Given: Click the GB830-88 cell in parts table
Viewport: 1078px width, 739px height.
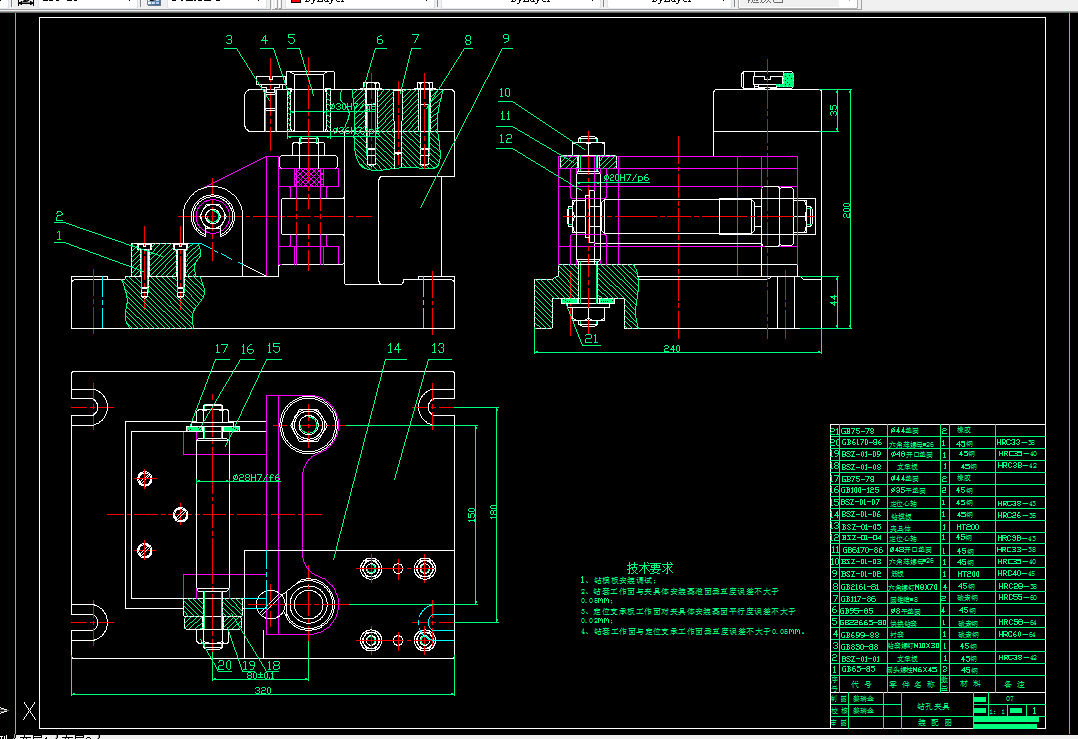Looking at the screenshot, I should pos(859,646).
